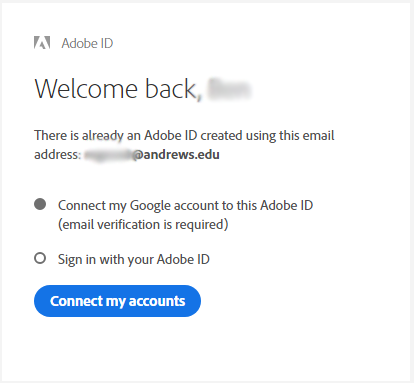The height and width of the screenshot is (383, 414).
Task: Click the 'Welcome back' heading
Action: point(115,89)
